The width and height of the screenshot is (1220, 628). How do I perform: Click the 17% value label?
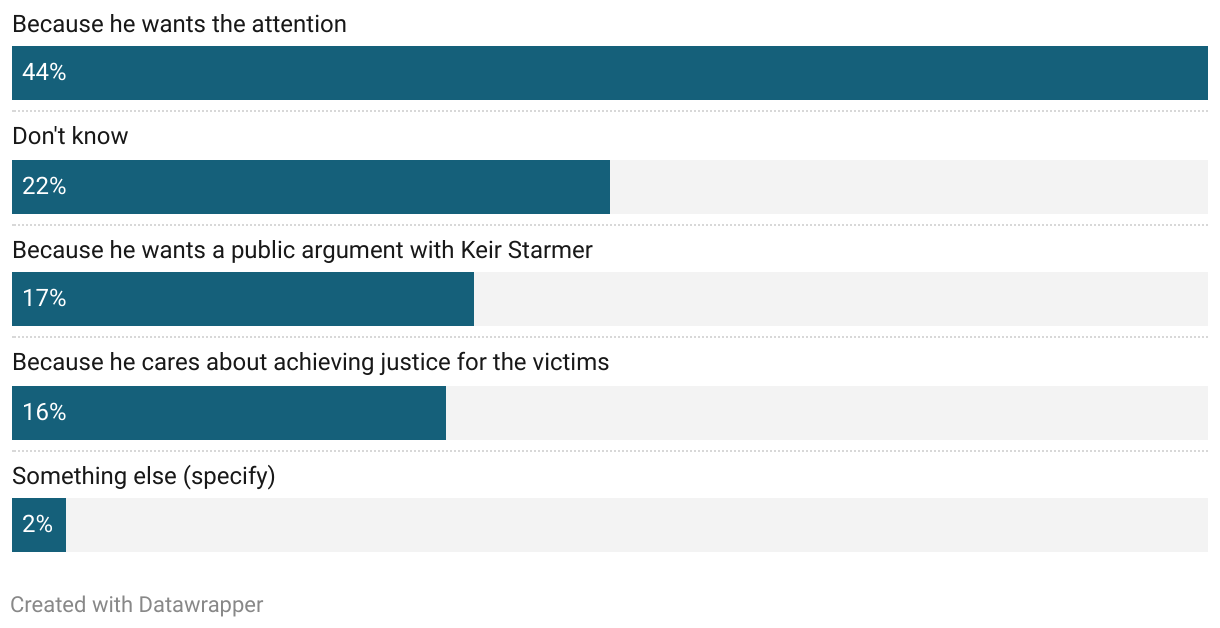[x=44, y=298]
